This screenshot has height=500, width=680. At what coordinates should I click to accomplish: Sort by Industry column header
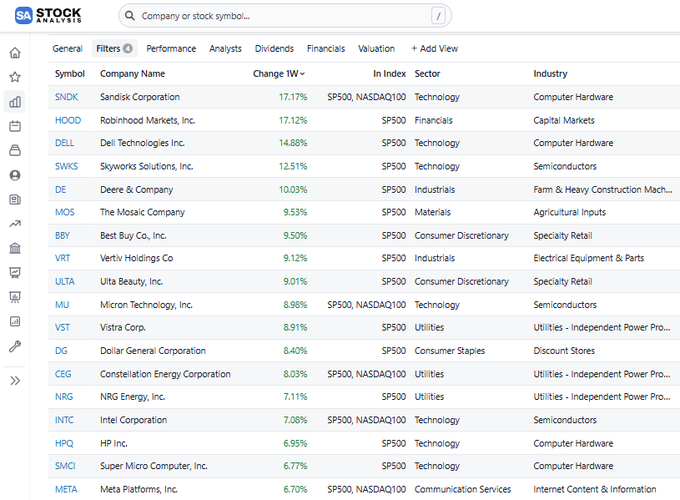550,74
